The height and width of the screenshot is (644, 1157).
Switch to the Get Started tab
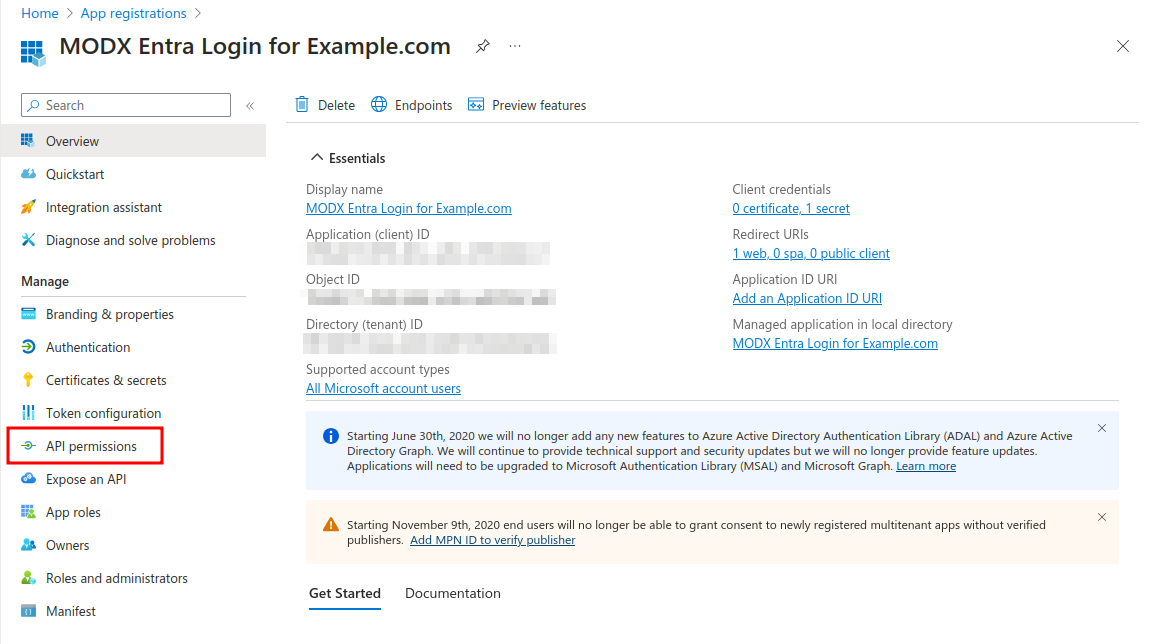[345, 594]
